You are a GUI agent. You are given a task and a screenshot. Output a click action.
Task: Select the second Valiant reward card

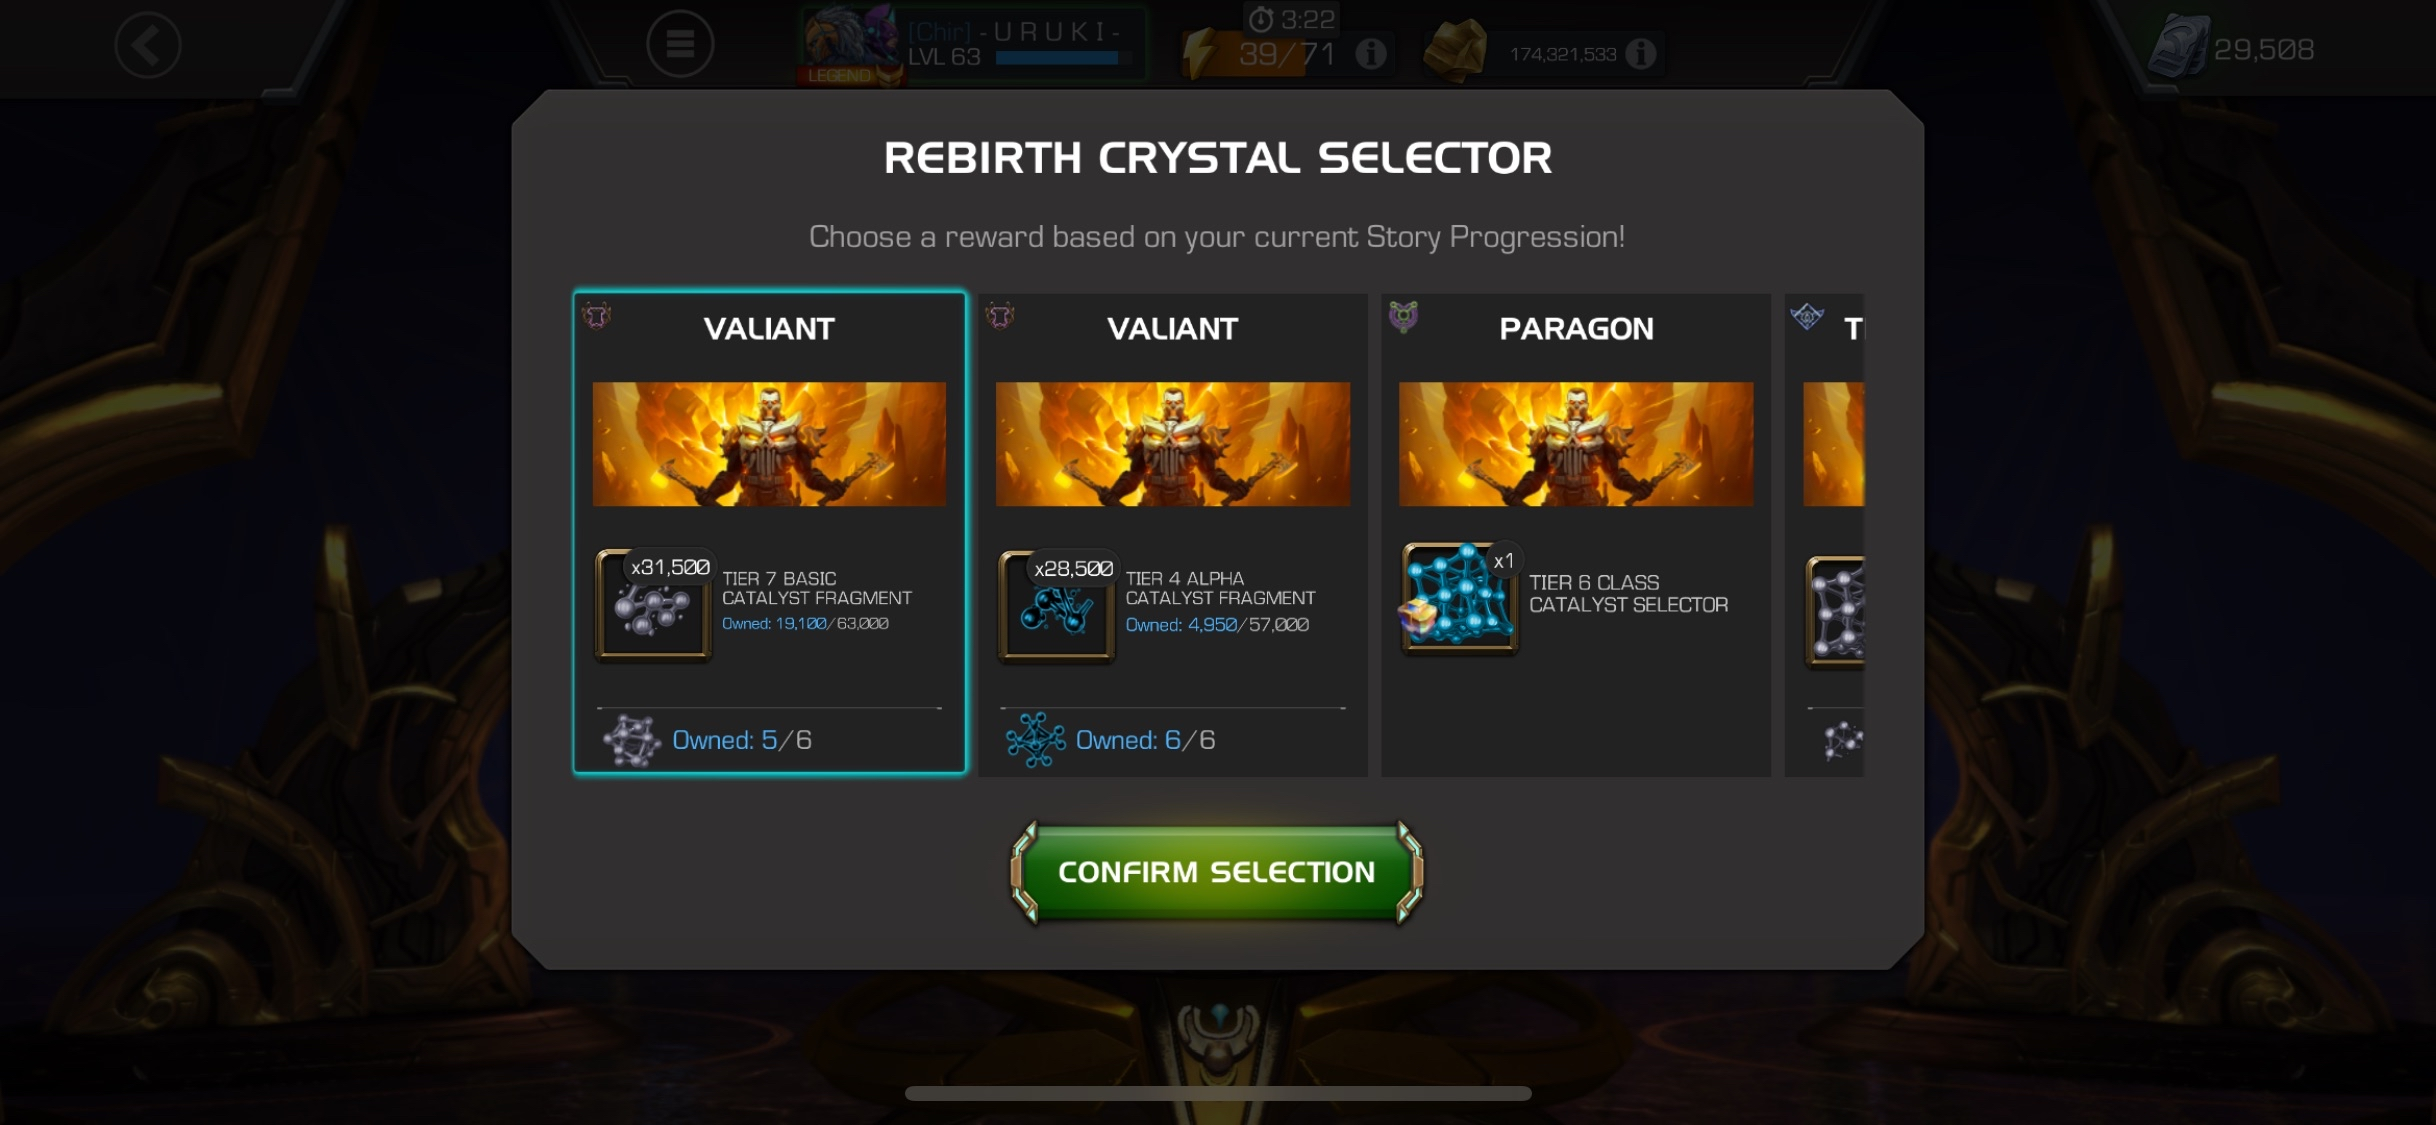pyautogui.click(x=1173, y=533)
